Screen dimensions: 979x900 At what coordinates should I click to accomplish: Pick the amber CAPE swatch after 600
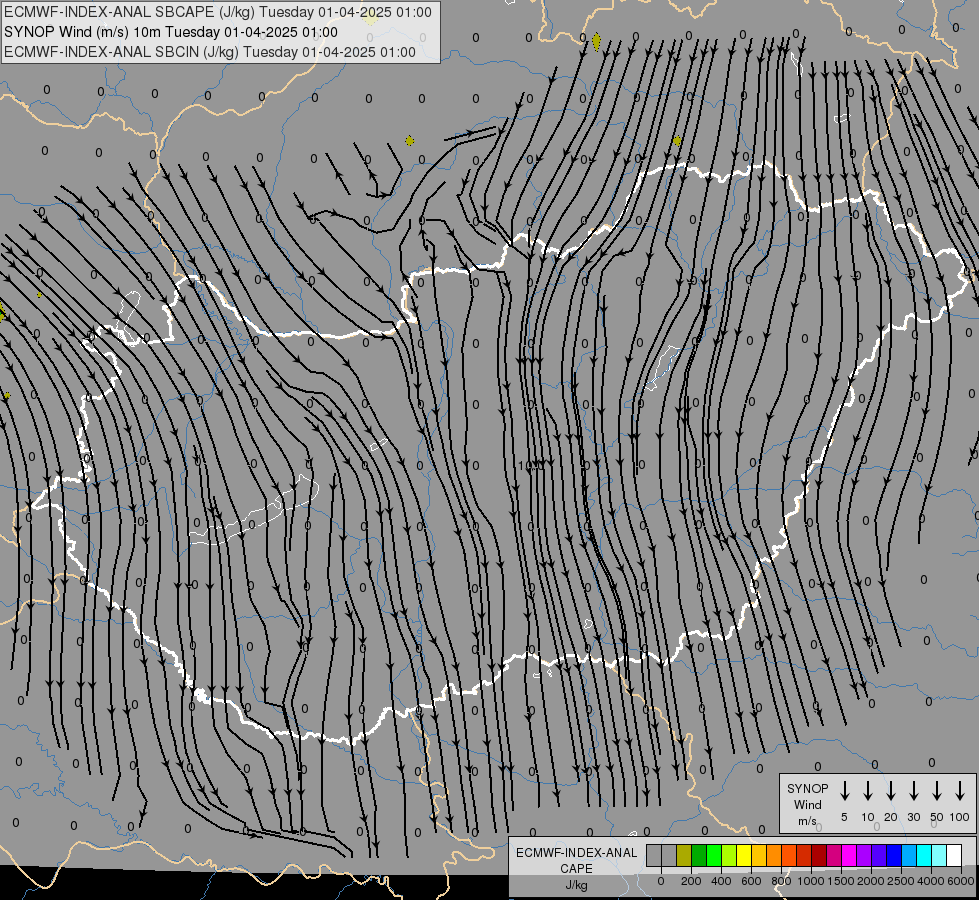click(x=759, y=855)
